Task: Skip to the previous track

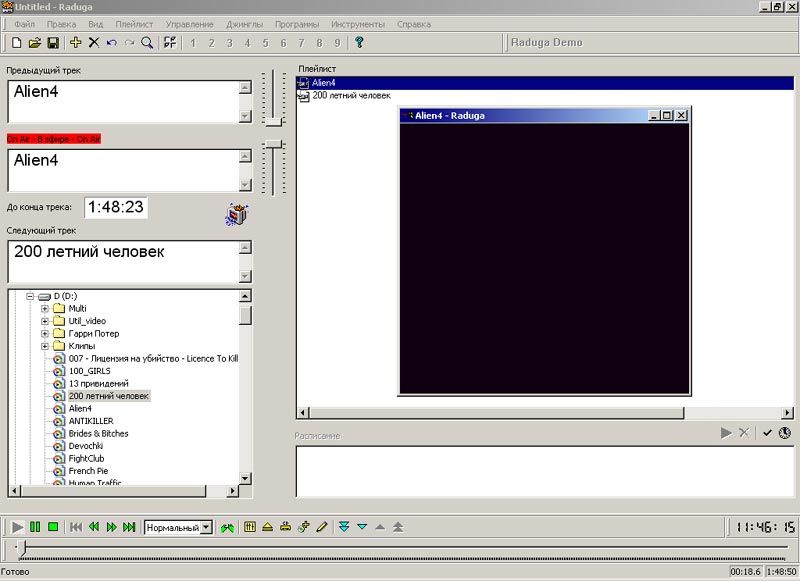Action: (x=76, y=527)
